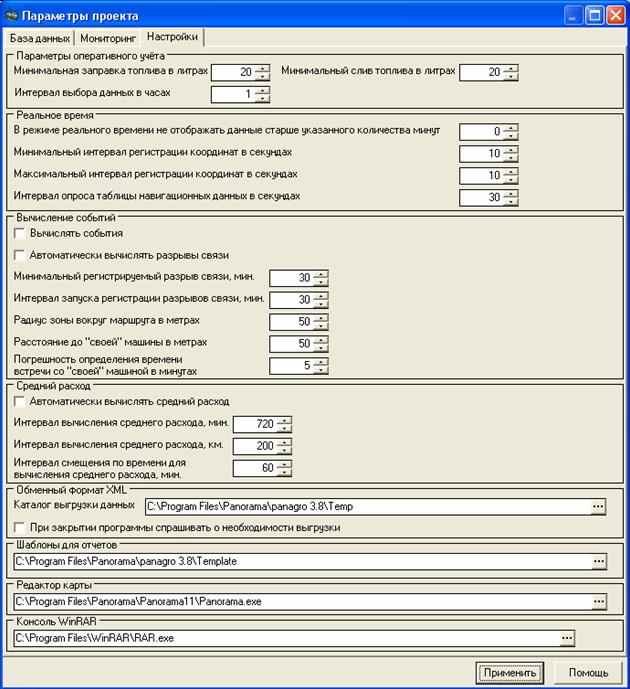Image resolution: width=630 pixels, height=689 pixels.
Task: Click the application icon in title bar
Action: [13, 16]
